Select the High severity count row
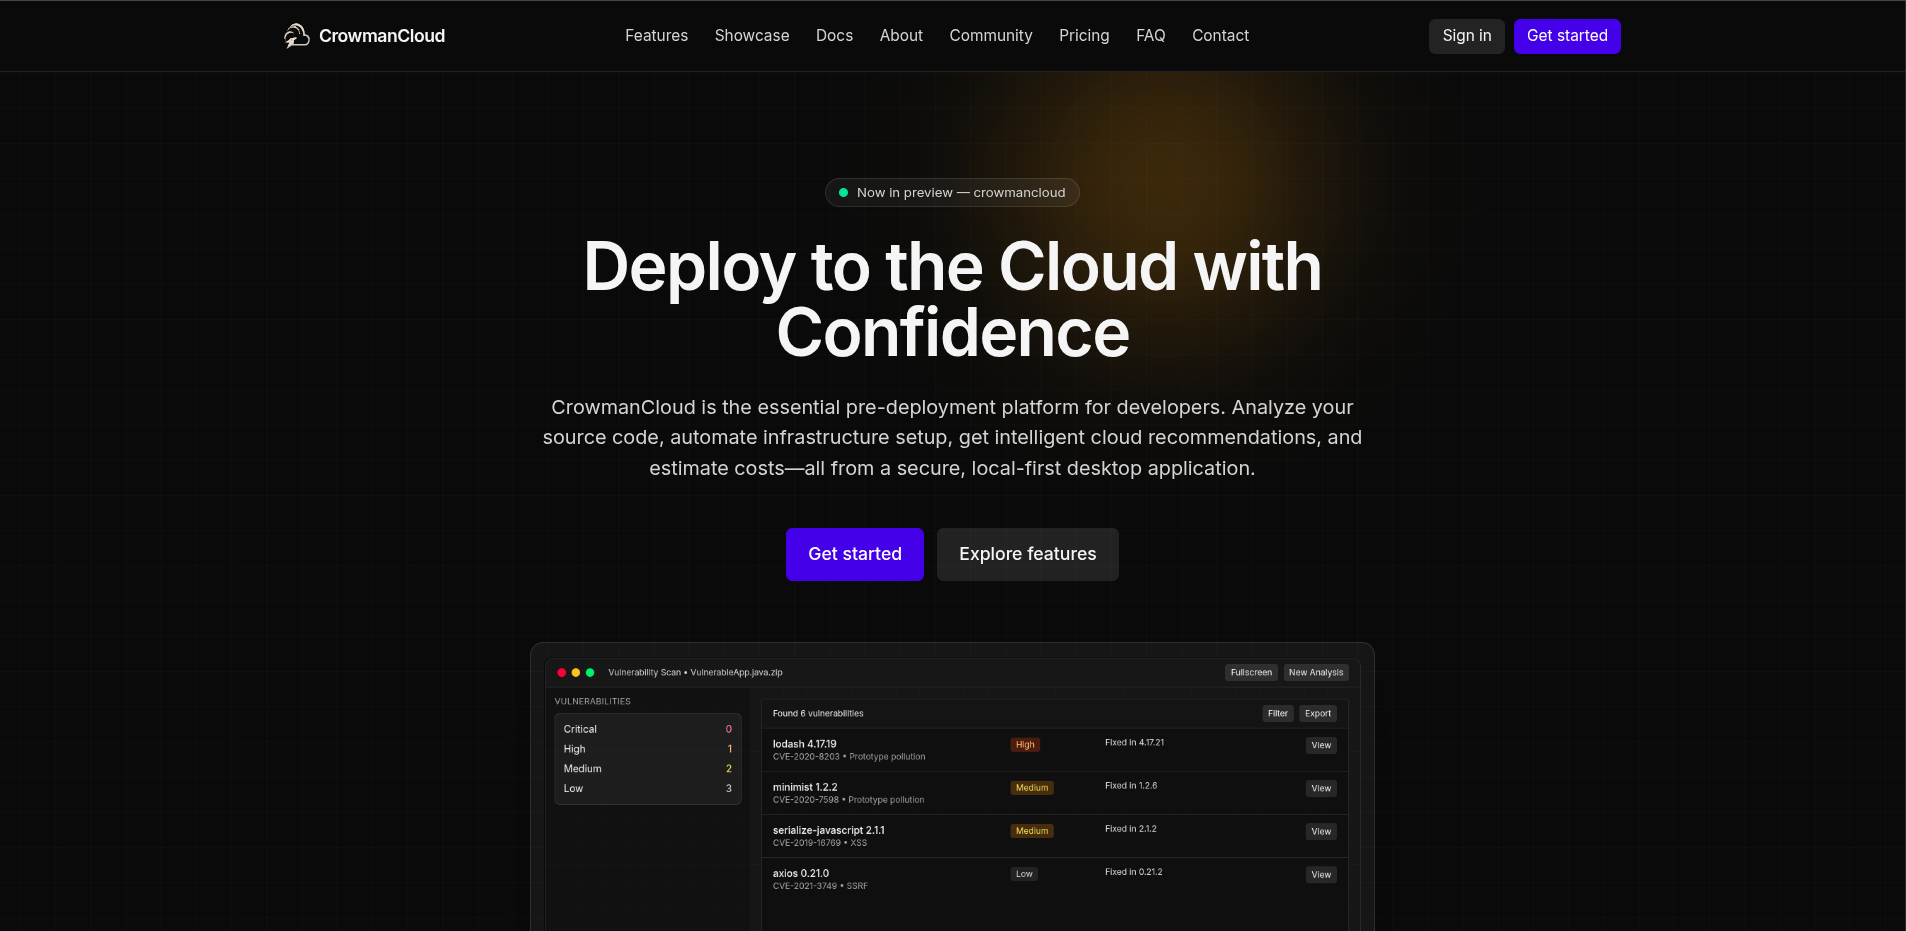Image resolution: width=1906 pixels, height=931 pixels. 647,749
